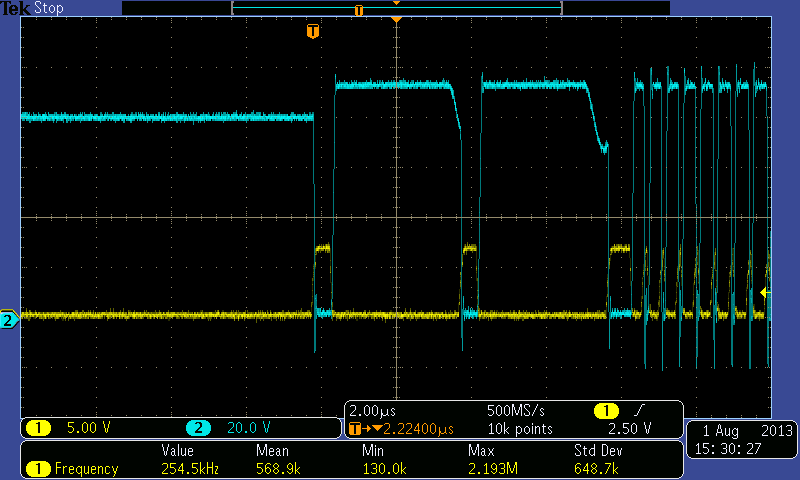Click the 10k points record length
Image resolution: width=800 pixels, height=480 pixels.
coord(520,429)
